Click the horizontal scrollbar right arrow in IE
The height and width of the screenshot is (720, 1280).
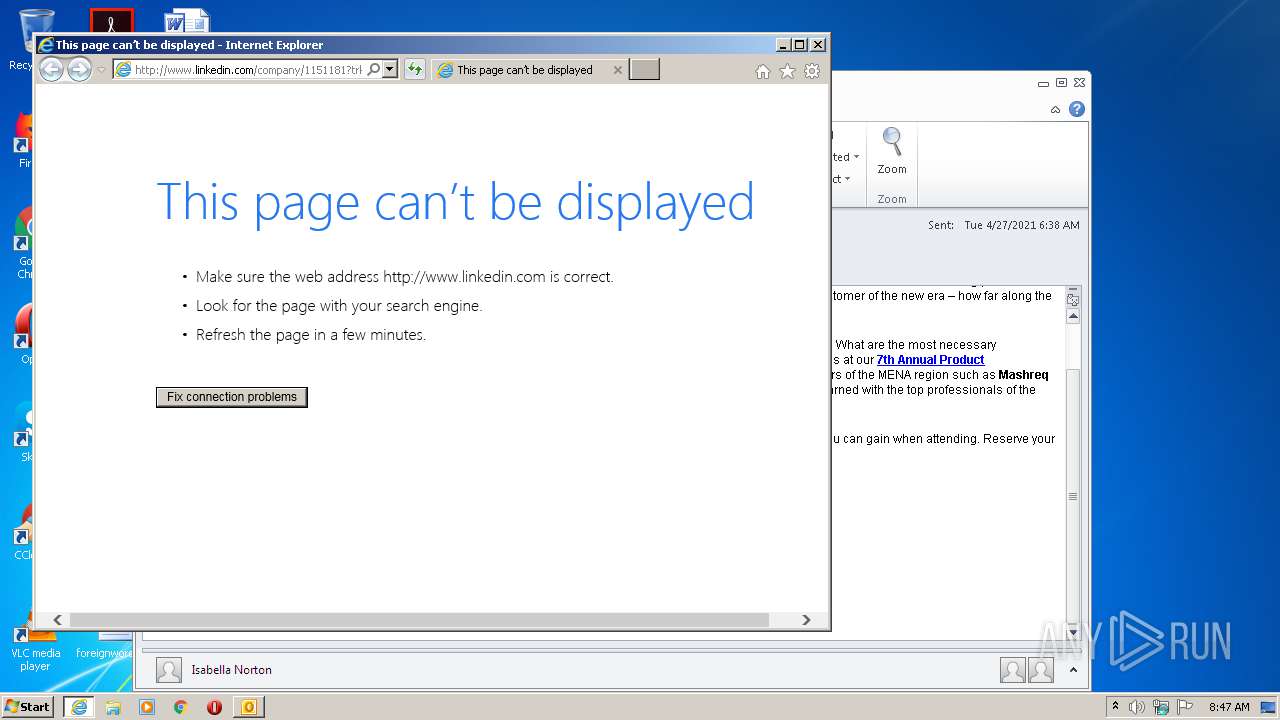click(x=806, y=620)
